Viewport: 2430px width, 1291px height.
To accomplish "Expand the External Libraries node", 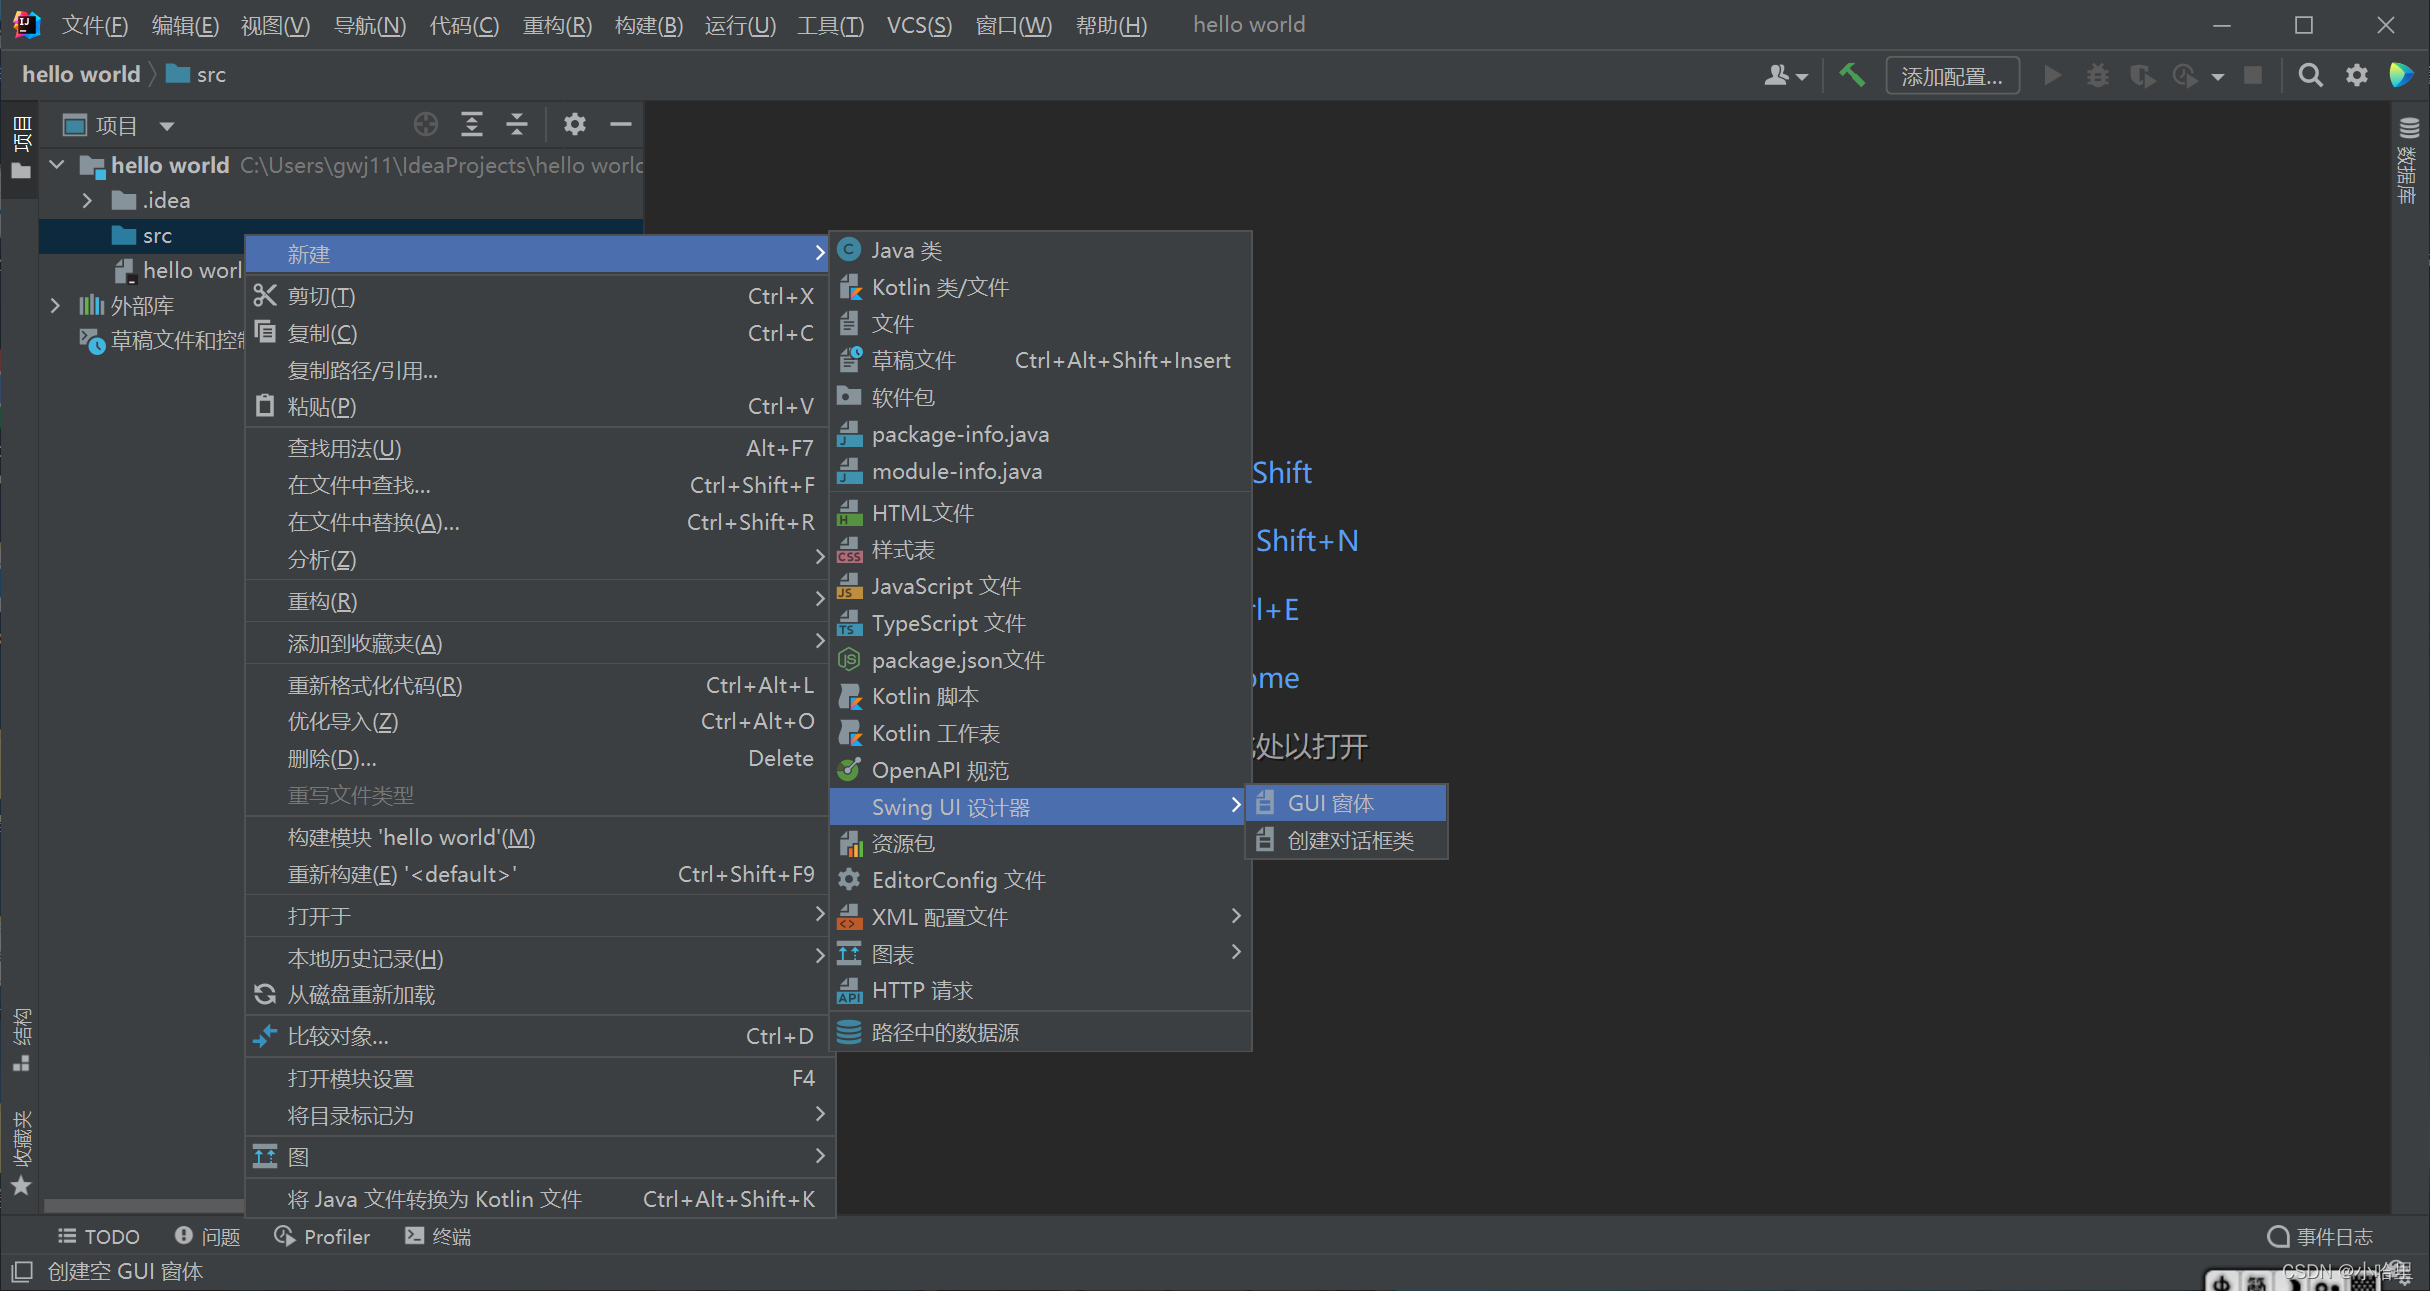I will click(x=56, y=306).
